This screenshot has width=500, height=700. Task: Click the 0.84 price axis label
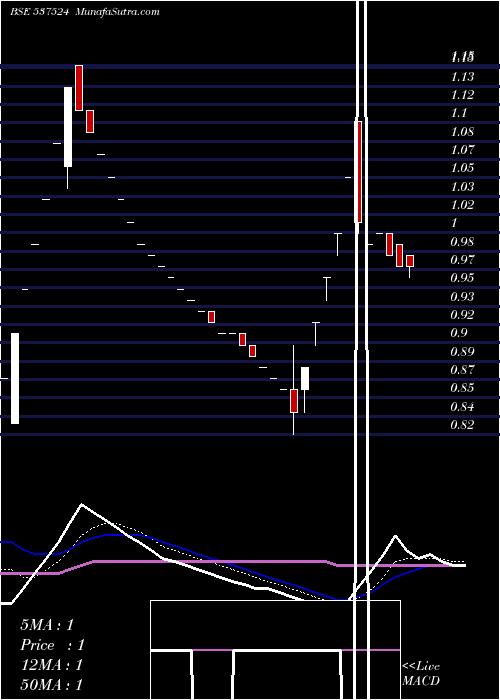point(462,407)
